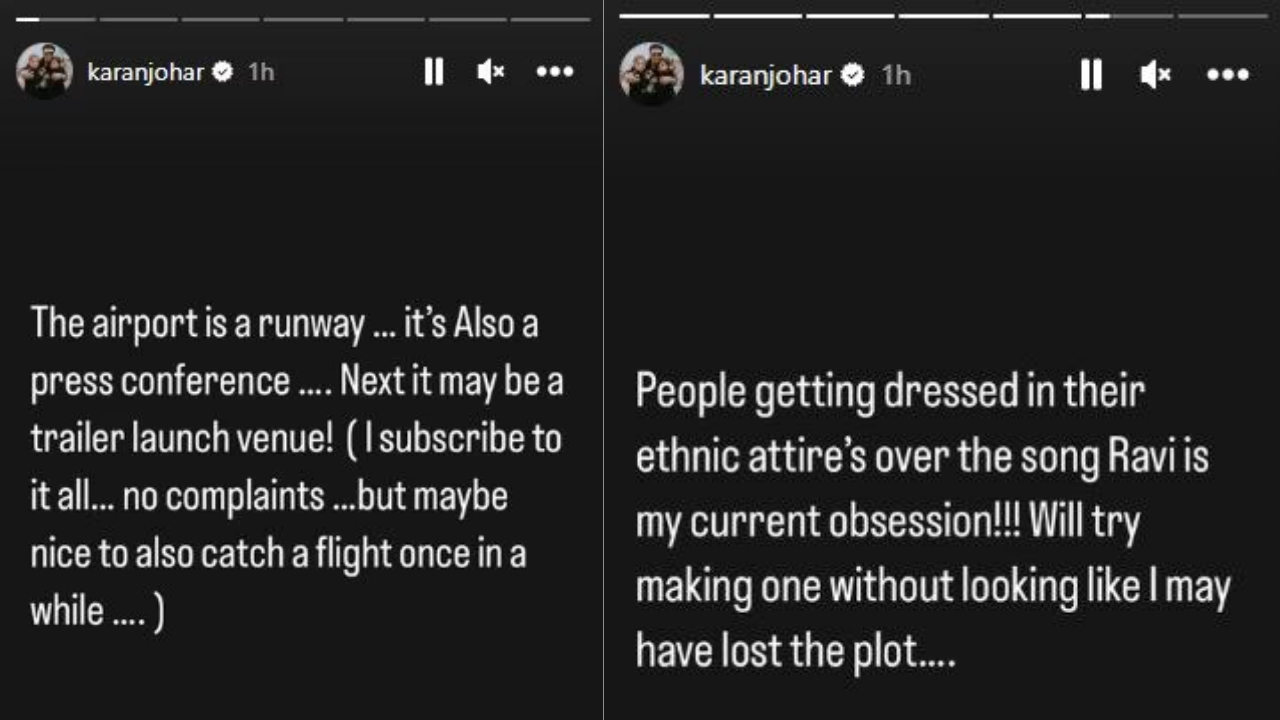
Task: Pause the right story playback
Action: pos(1091,75)
